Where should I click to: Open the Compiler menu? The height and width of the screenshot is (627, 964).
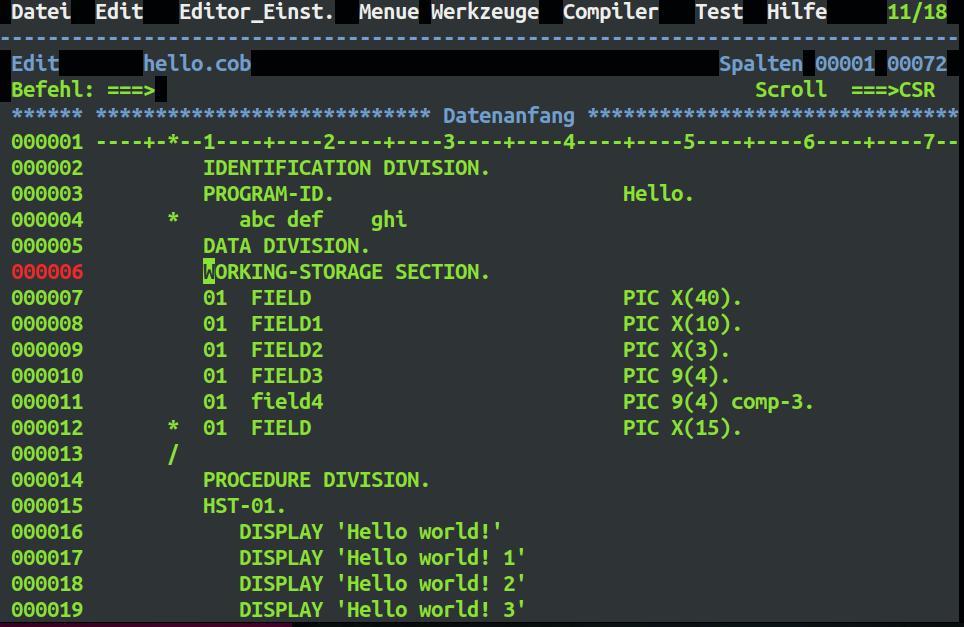coord(610,12)
